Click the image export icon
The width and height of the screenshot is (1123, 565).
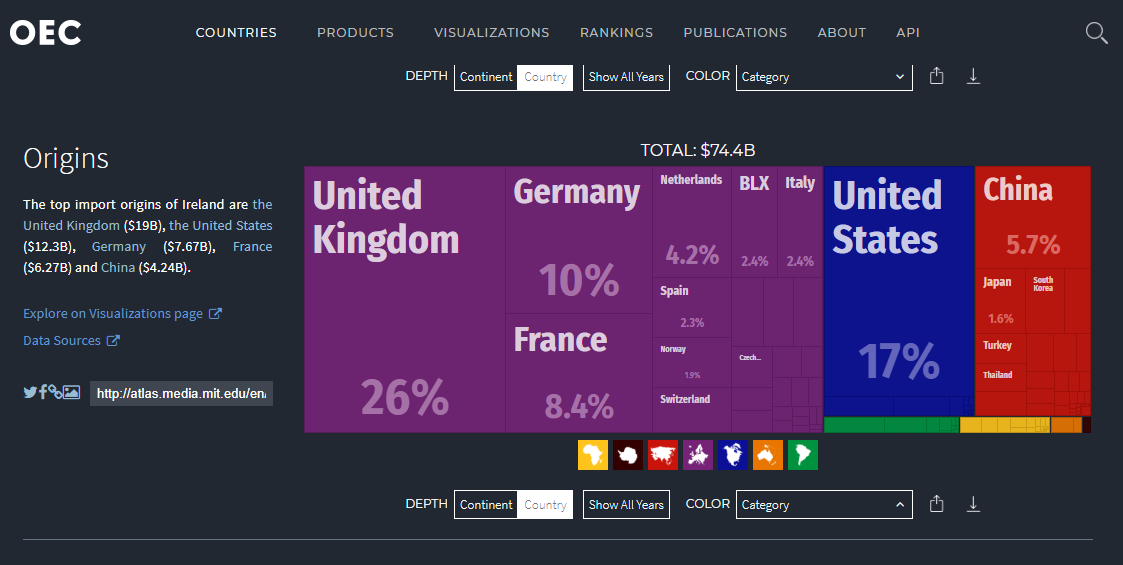click(72, 392)
